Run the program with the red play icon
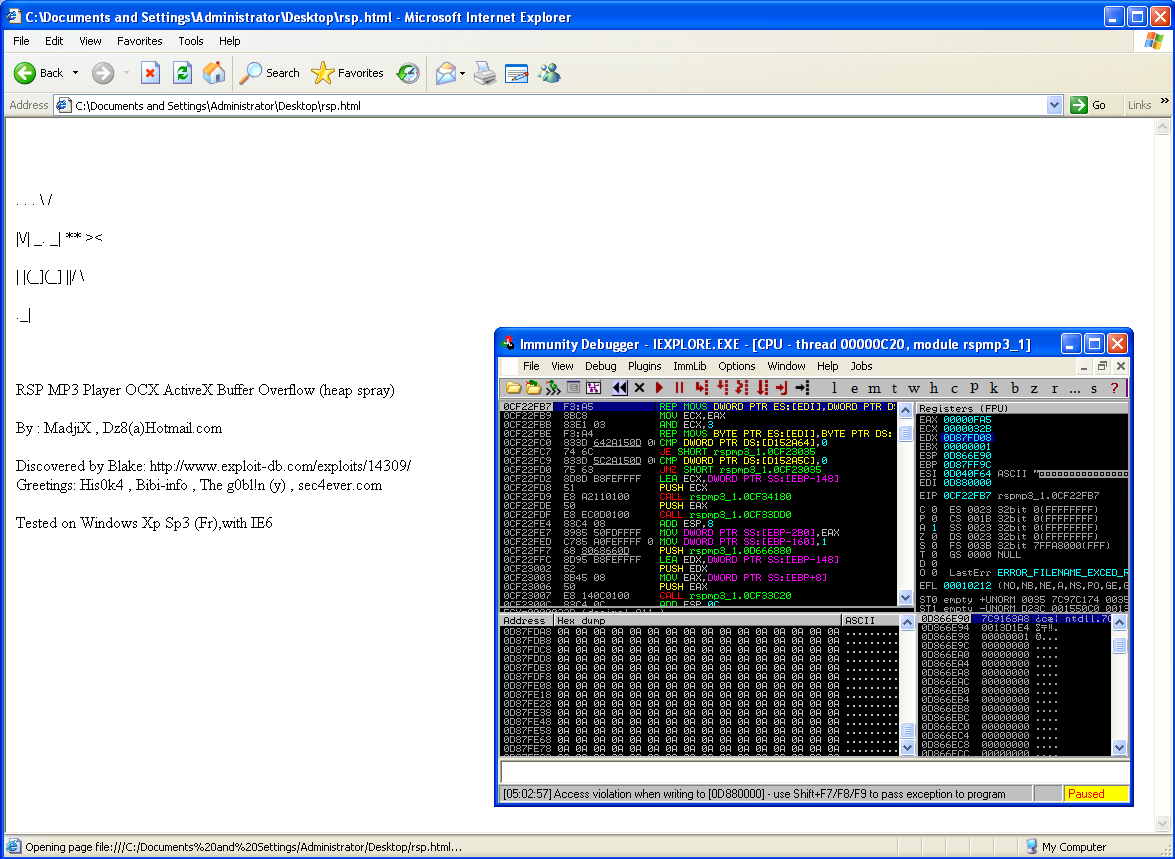 click(x=659, y=388)
